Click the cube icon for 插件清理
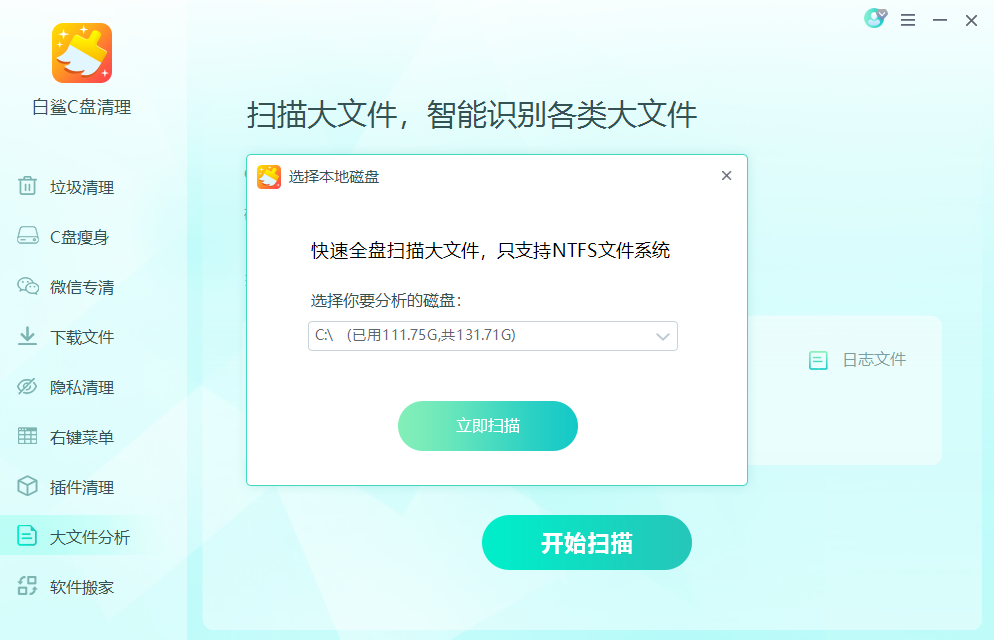994x640 pixels. pyautogui.click(x=27, y=486)
